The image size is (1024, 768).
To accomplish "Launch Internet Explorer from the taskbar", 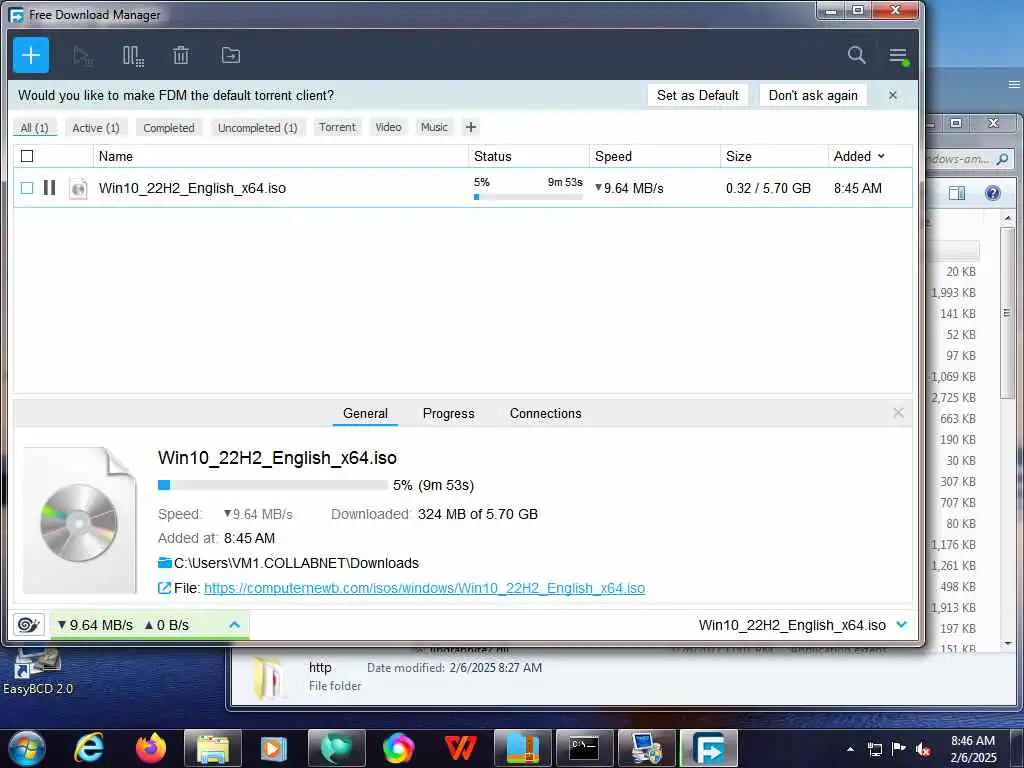I will [x=88, y=748].
